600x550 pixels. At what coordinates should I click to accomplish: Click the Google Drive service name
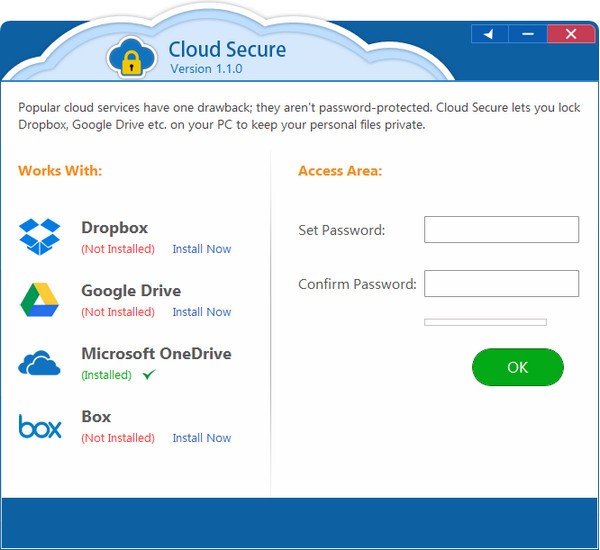(131, 291)
